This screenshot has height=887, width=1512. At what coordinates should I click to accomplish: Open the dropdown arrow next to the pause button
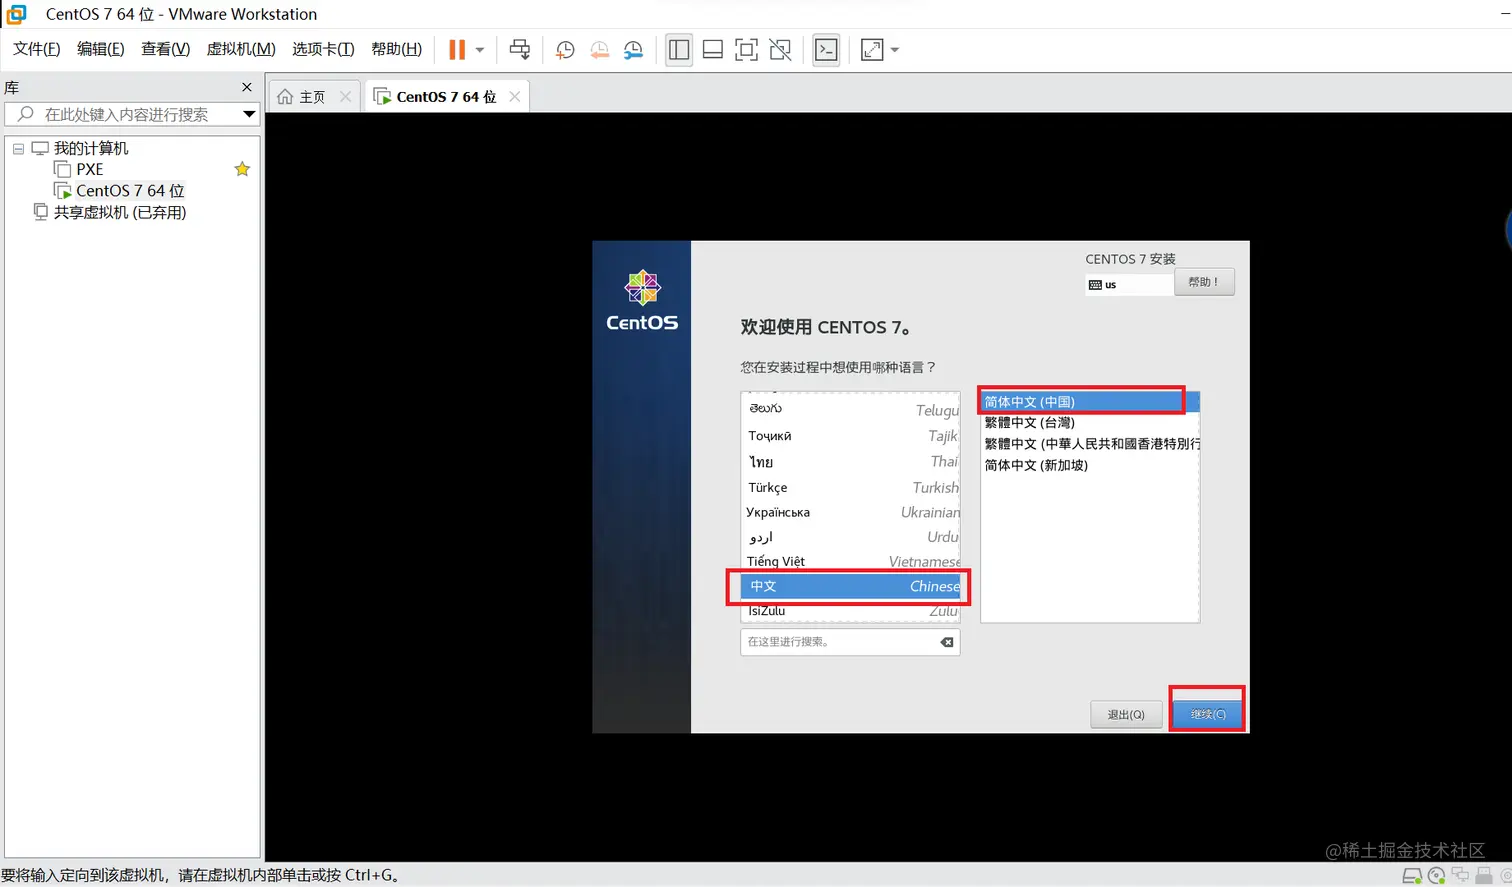480,50
